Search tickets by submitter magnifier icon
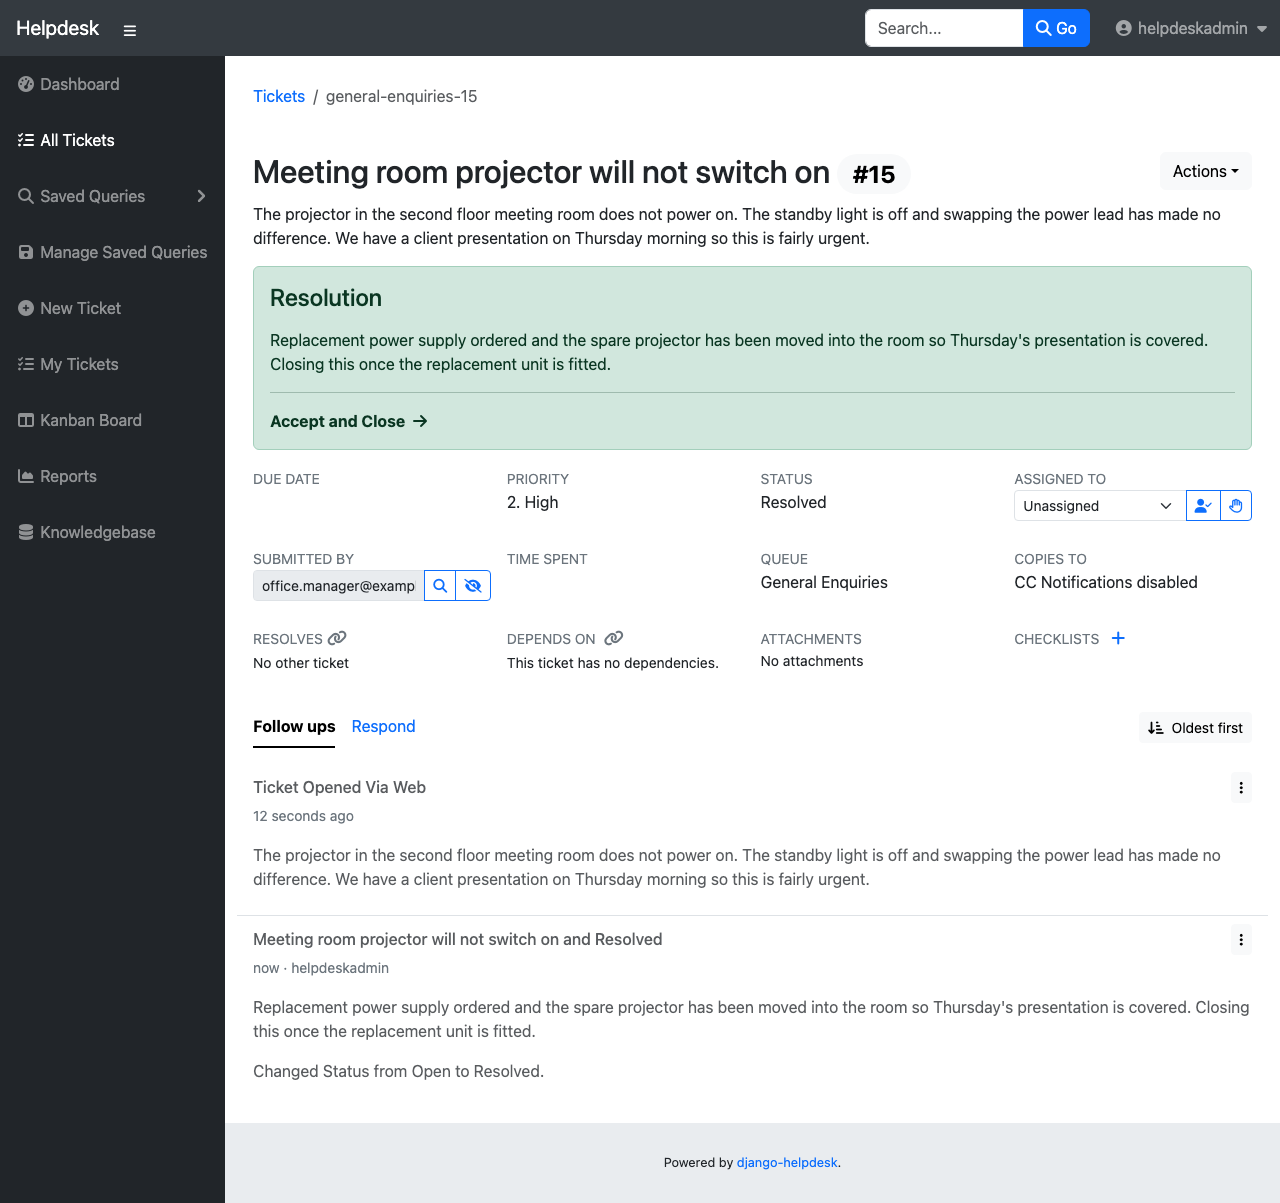Image resolution: width=1280 pixels, height=1203 pixels. (440, 586)
